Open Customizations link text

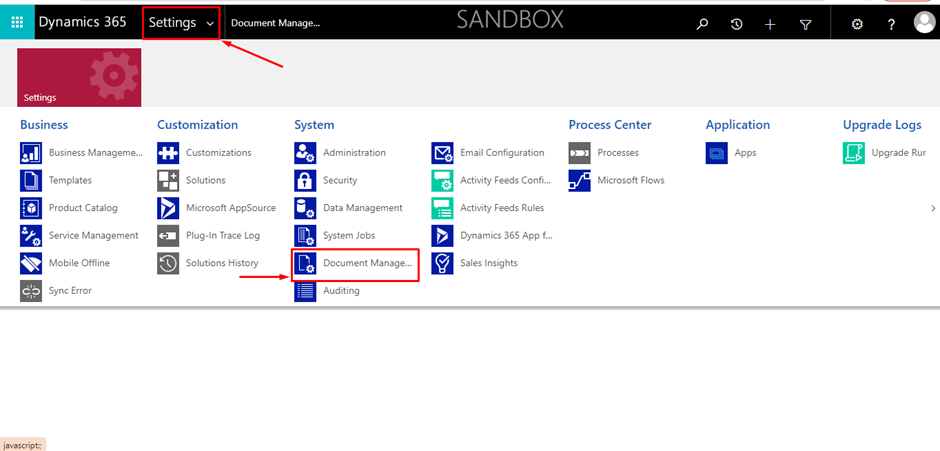pyautogui.click(x=219, y=152)
